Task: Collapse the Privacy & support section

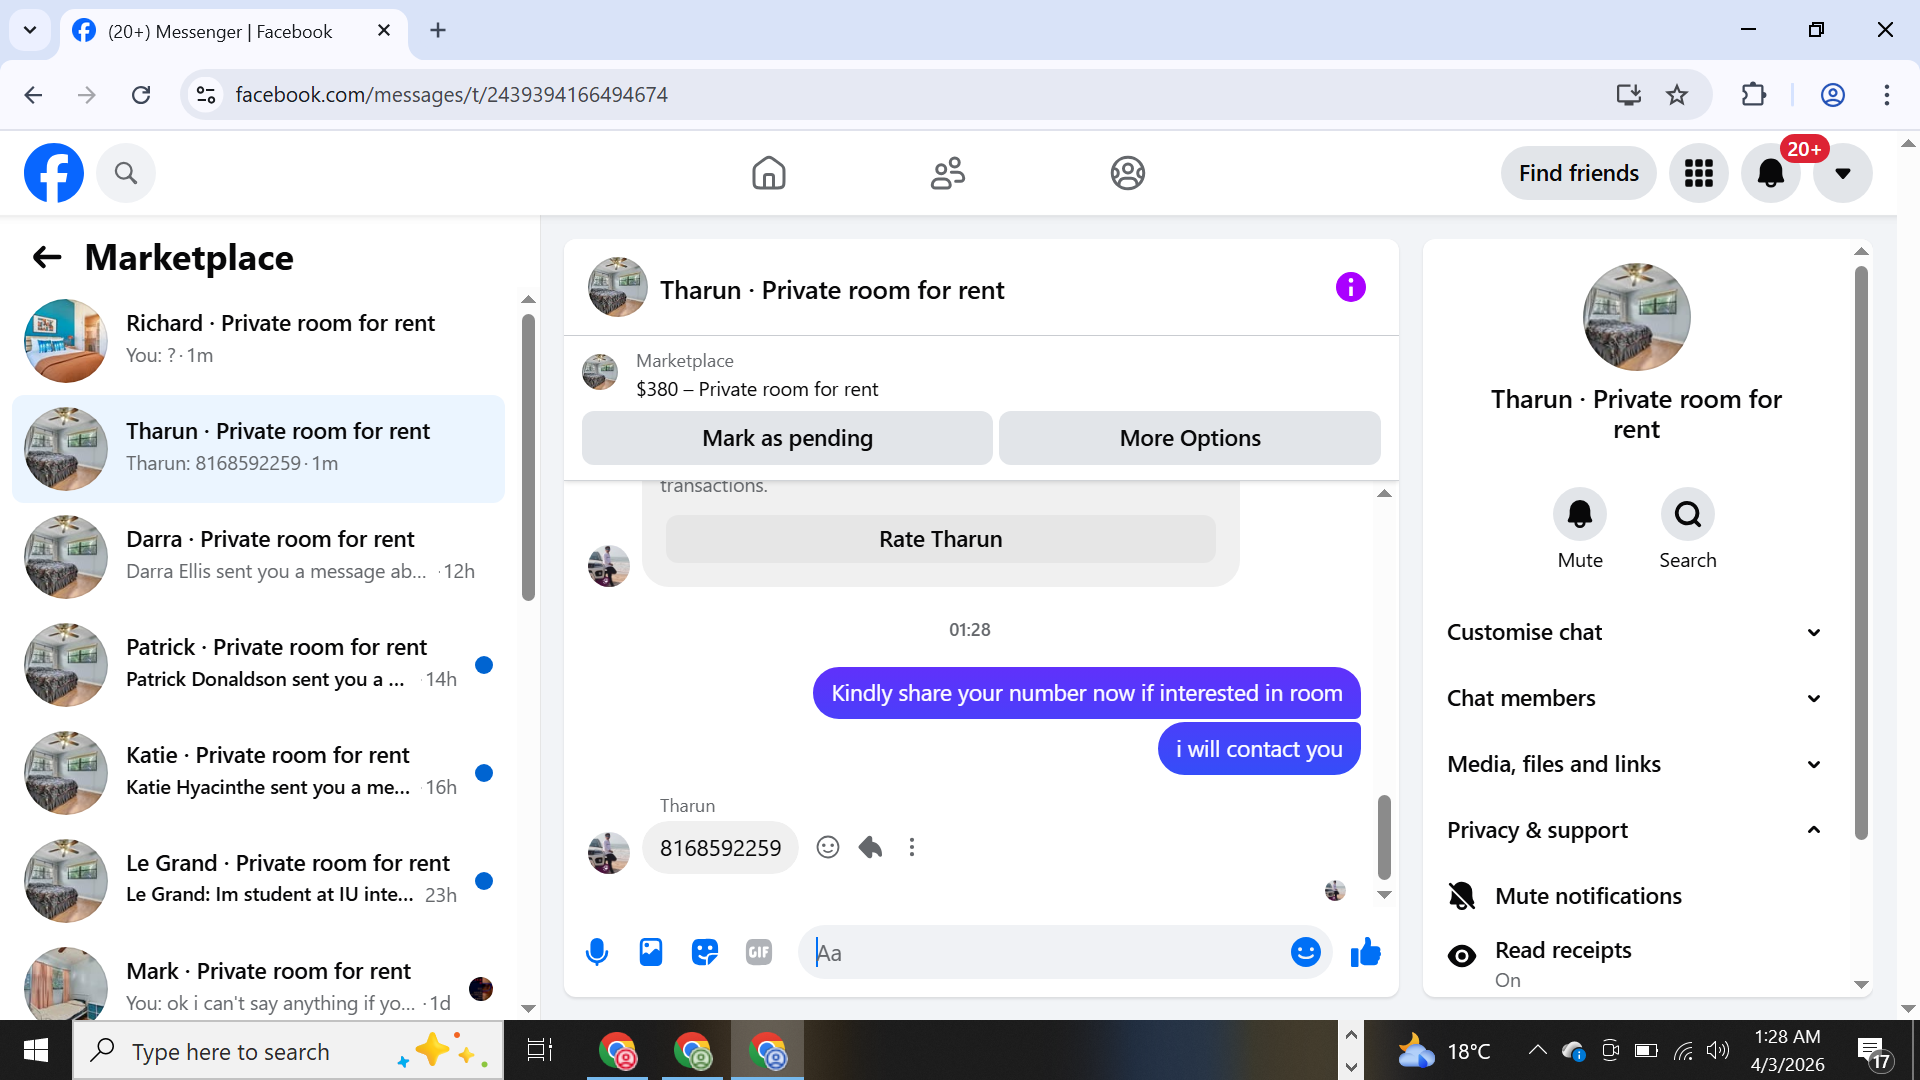Action: [x=1636, y=830]
